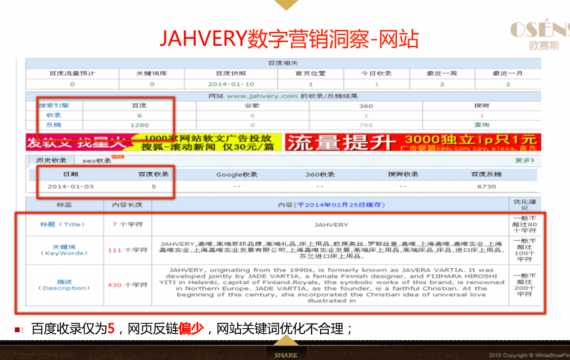Switch to the 历史收录 tab
Viewport: 570px width, 360px height.
point(51,160)
